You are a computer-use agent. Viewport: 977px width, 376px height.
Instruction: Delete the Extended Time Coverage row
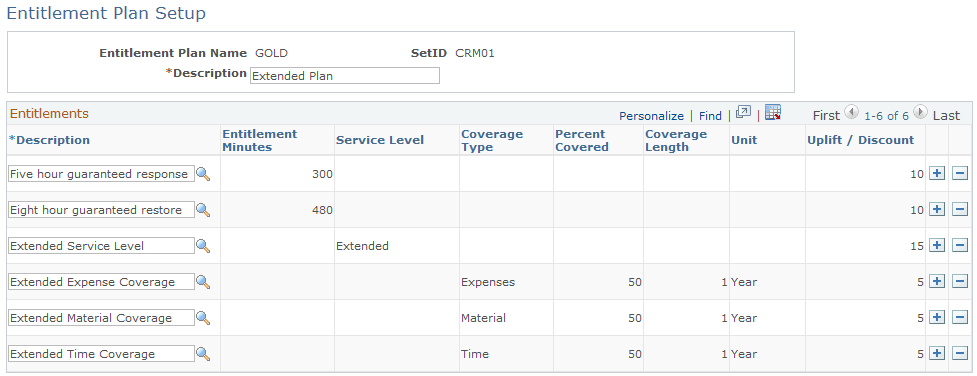tap(960, 354)
